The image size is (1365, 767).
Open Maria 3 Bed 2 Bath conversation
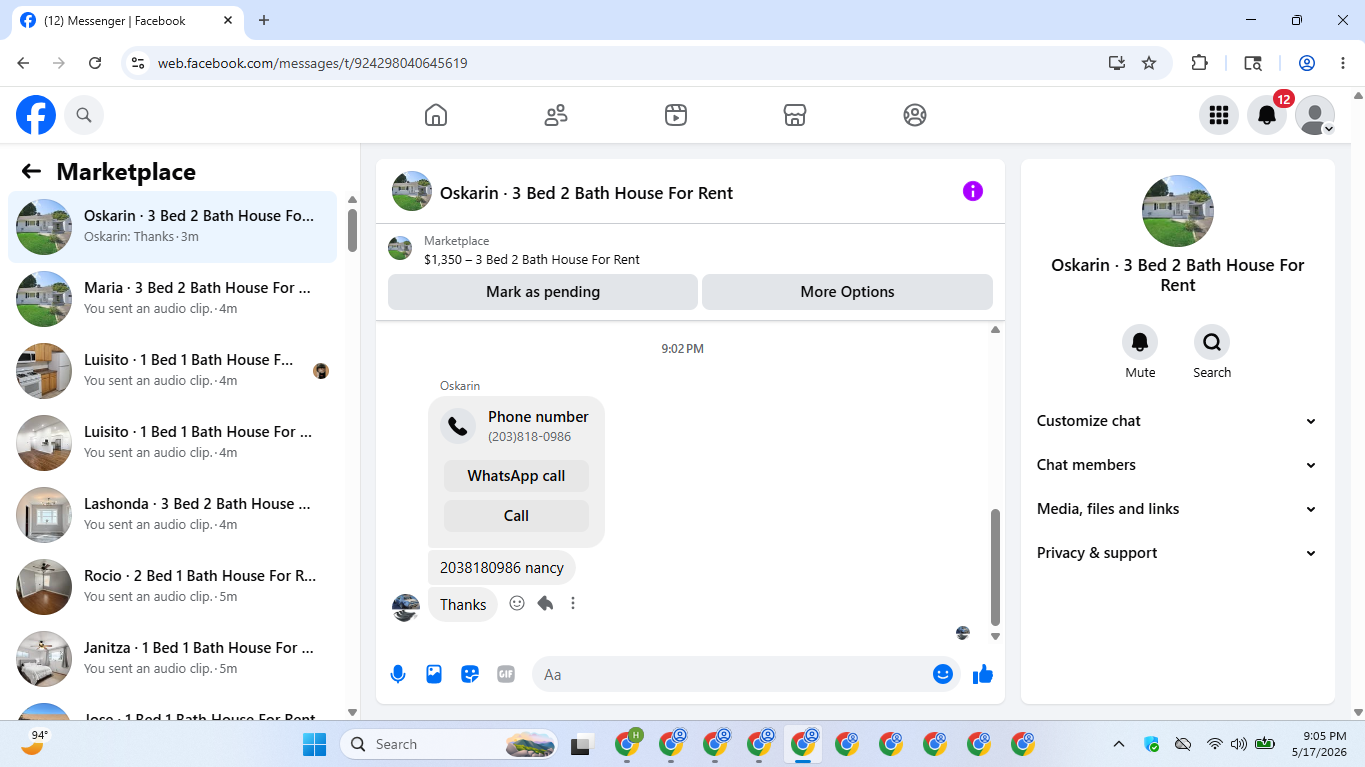[x=173, y=299]
